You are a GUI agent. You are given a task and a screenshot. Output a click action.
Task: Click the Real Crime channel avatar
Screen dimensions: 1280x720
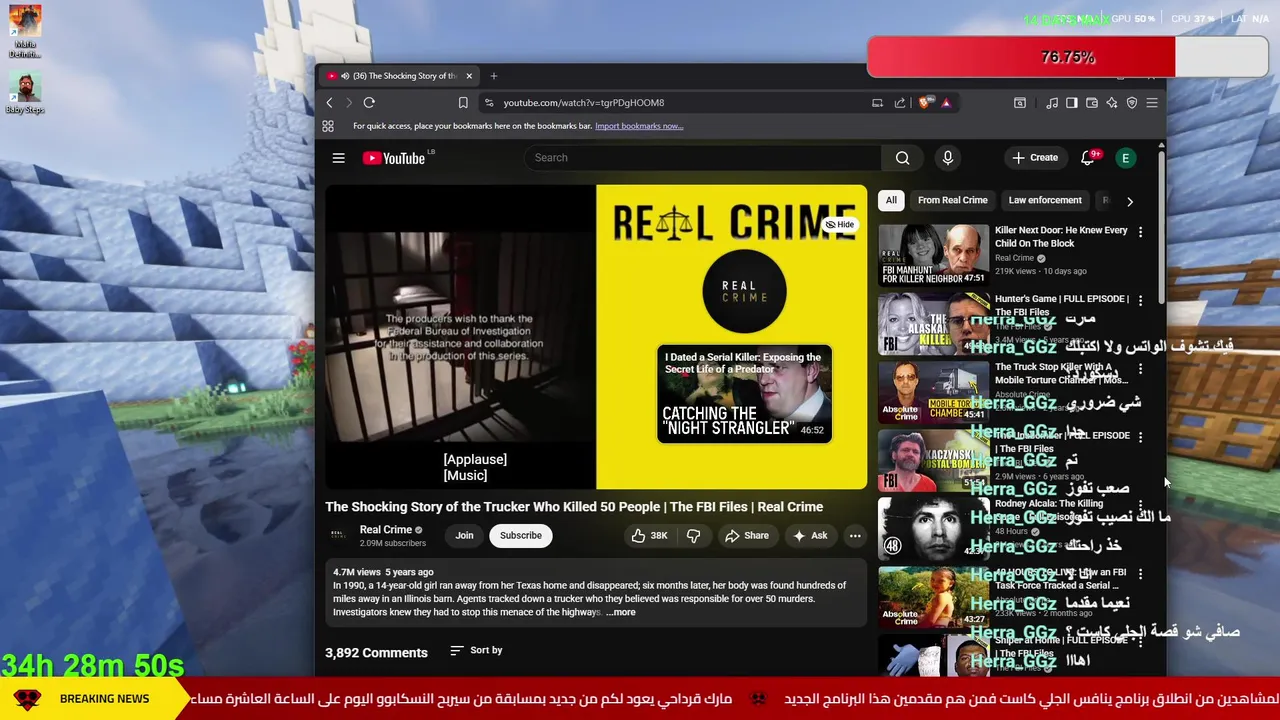338,536
